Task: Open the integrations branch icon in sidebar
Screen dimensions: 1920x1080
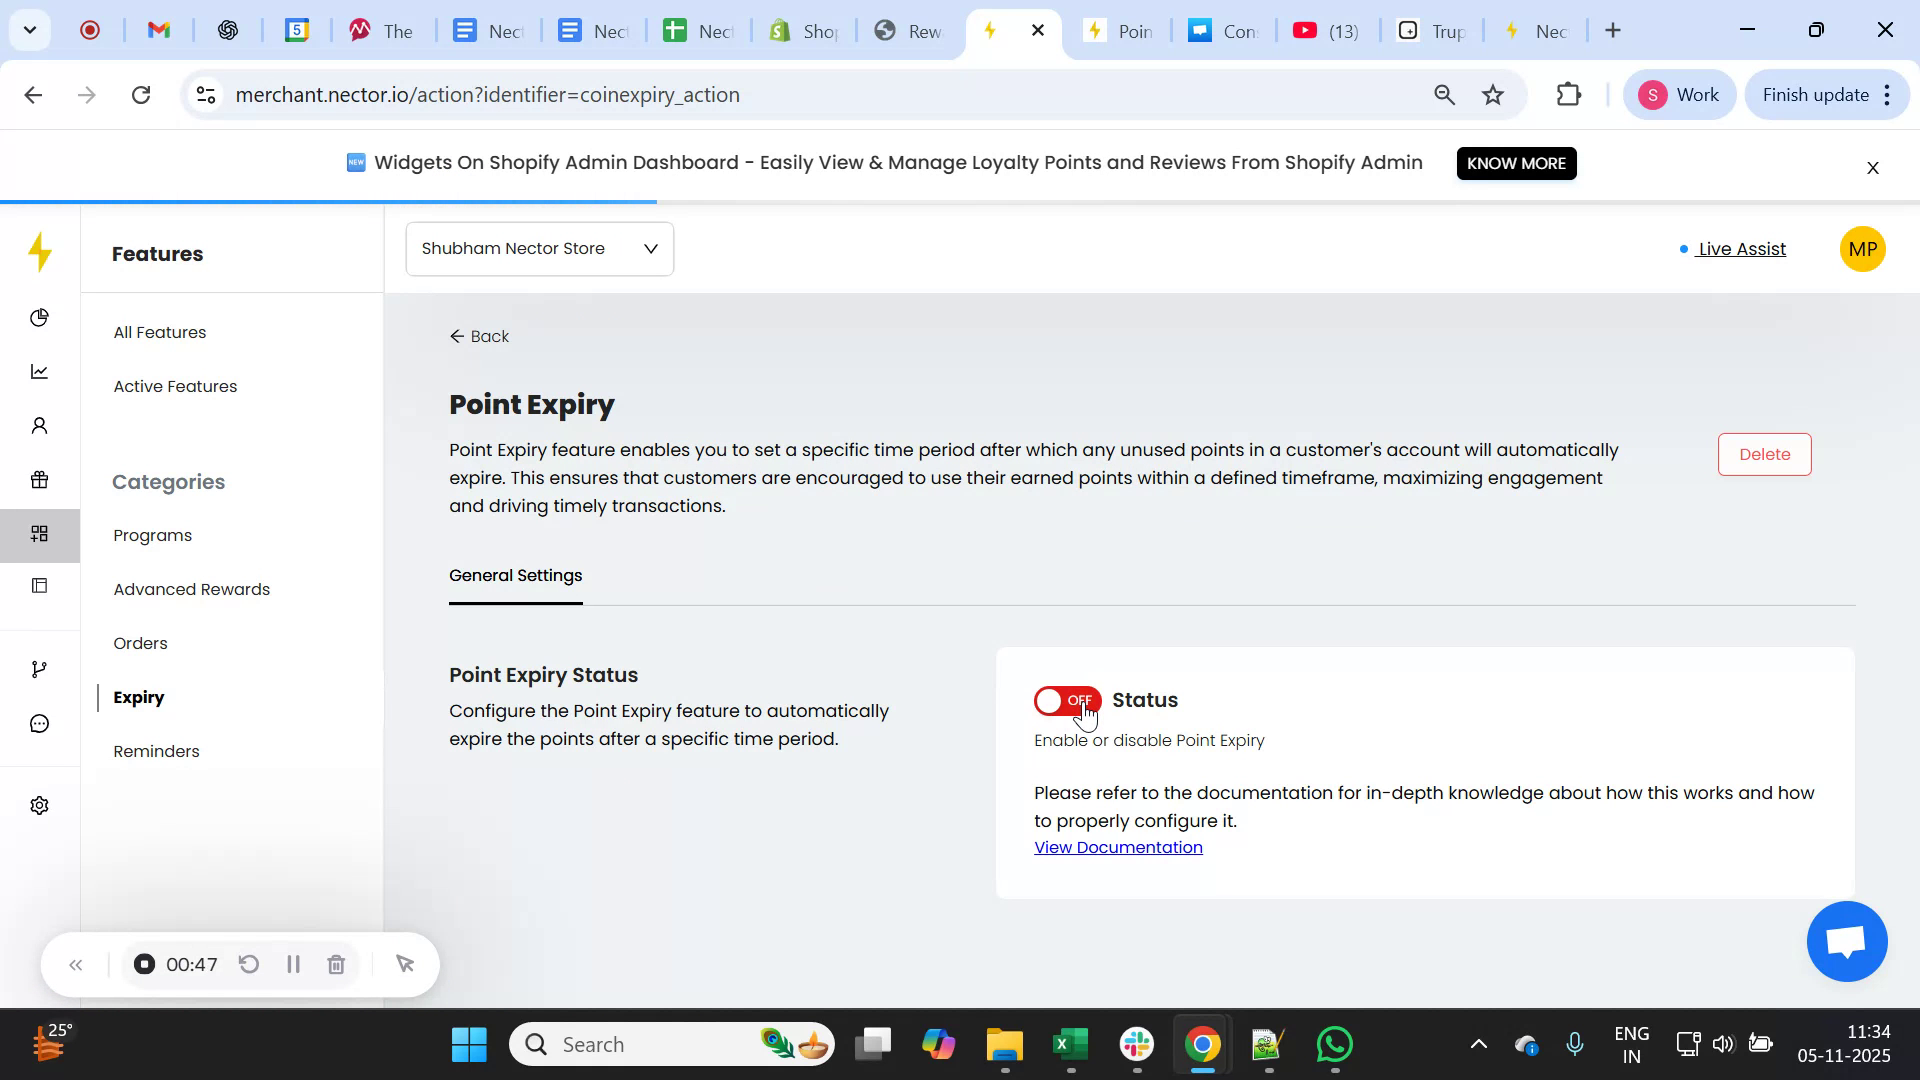Action: click(x=40, y=668)
